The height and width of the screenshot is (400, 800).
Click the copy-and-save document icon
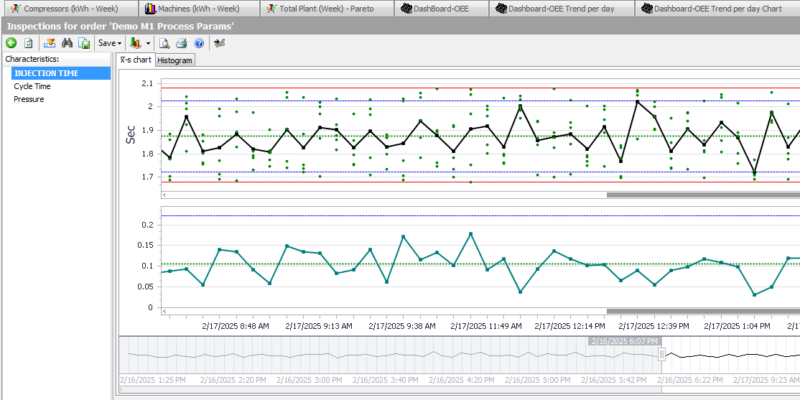click(84, 43)
